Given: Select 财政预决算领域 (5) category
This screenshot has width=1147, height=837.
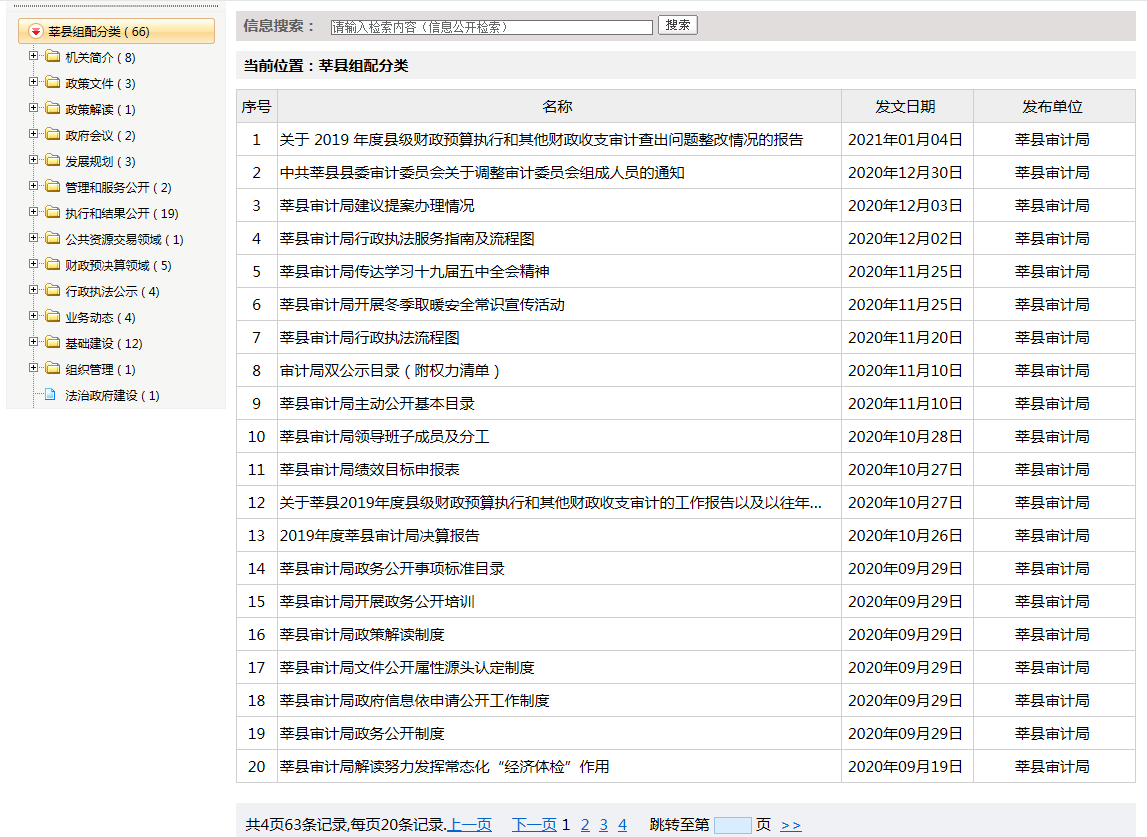Looking at the screenshot, I should point(119,266).
